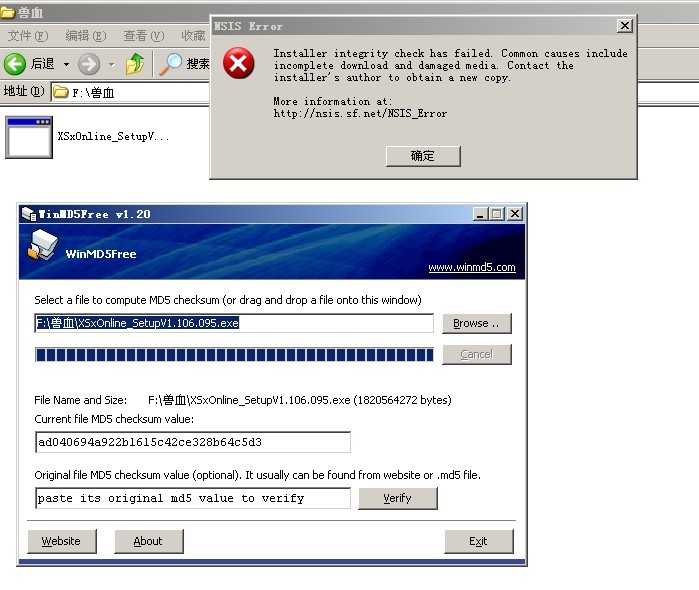Click the WinMD5Free logo icon in banner
The height and width of the screenshot is (590, 699).
[42, 248]
